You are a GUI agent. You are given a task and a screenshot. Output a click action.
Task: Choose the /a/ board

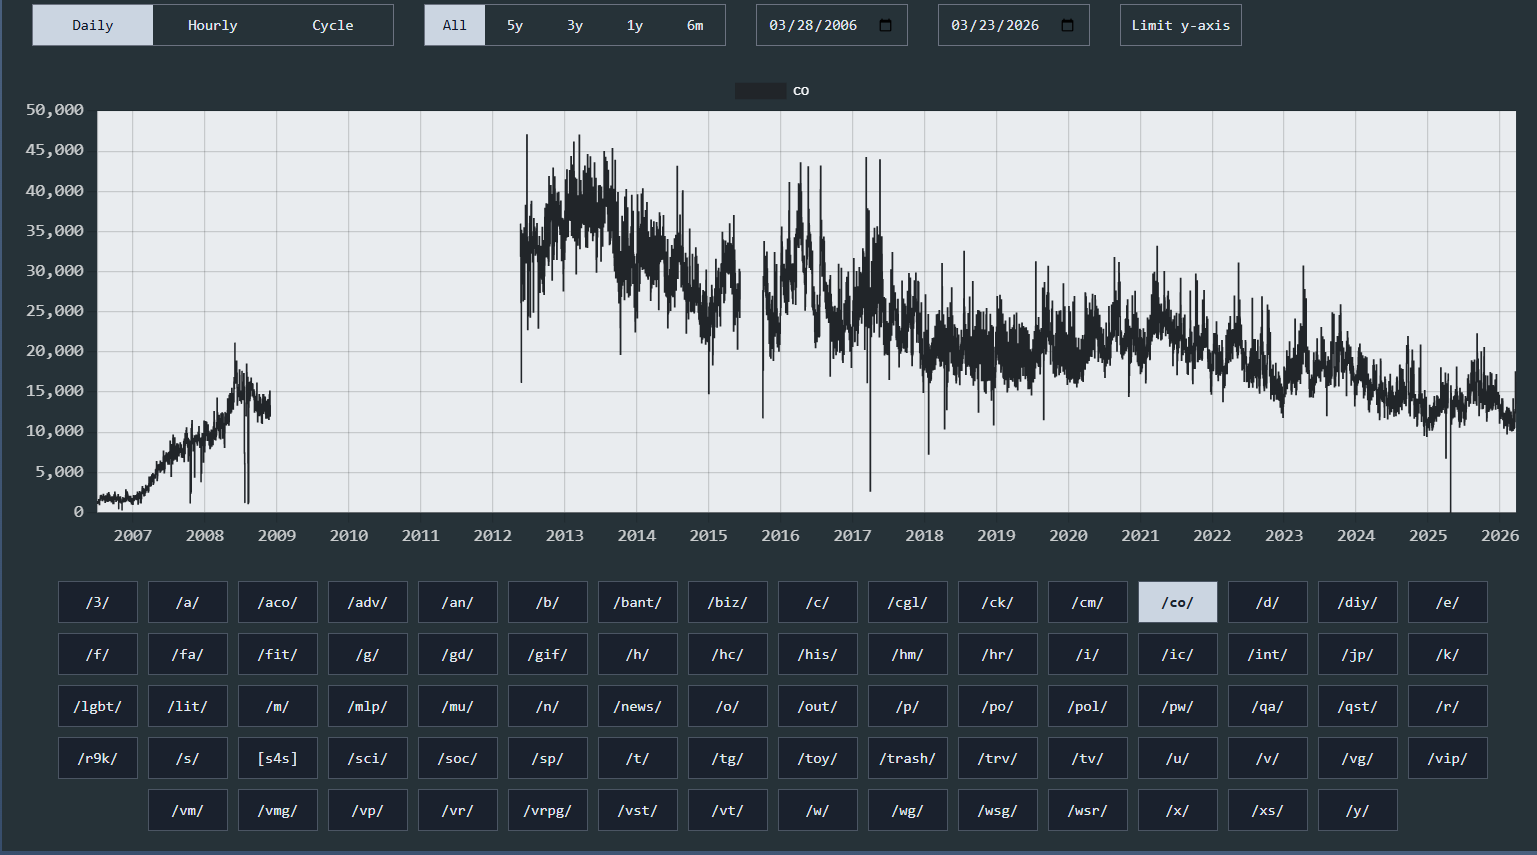pyautogui.click(x=188, y=602)
